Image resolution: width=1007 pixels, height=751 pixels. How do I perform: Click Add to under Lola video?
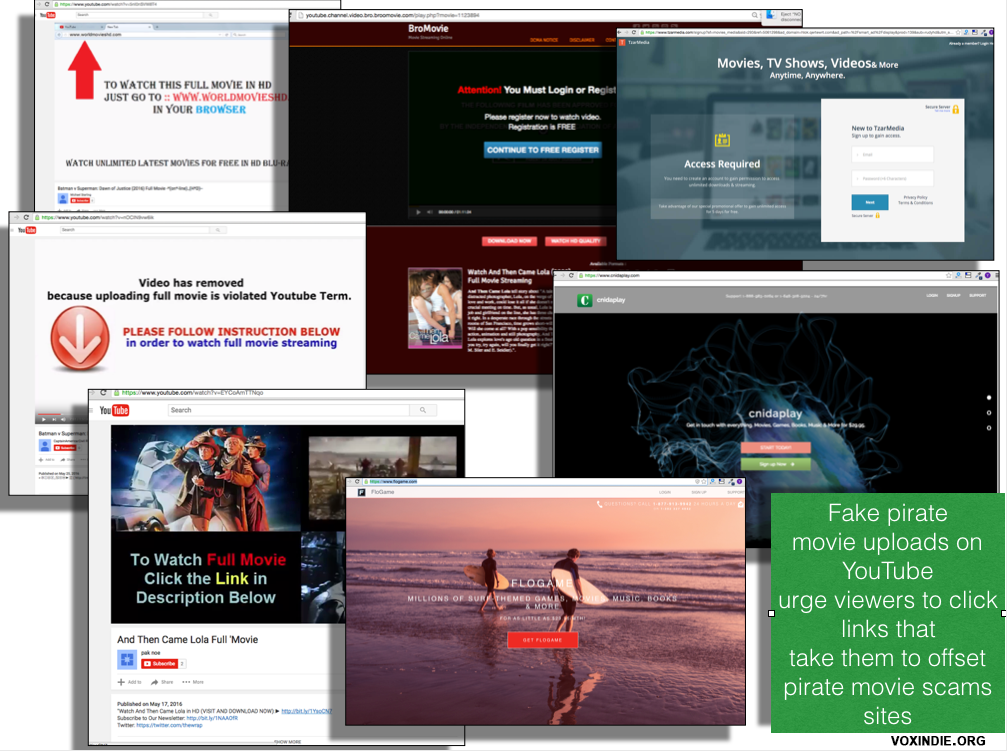[x=130, y=682]
